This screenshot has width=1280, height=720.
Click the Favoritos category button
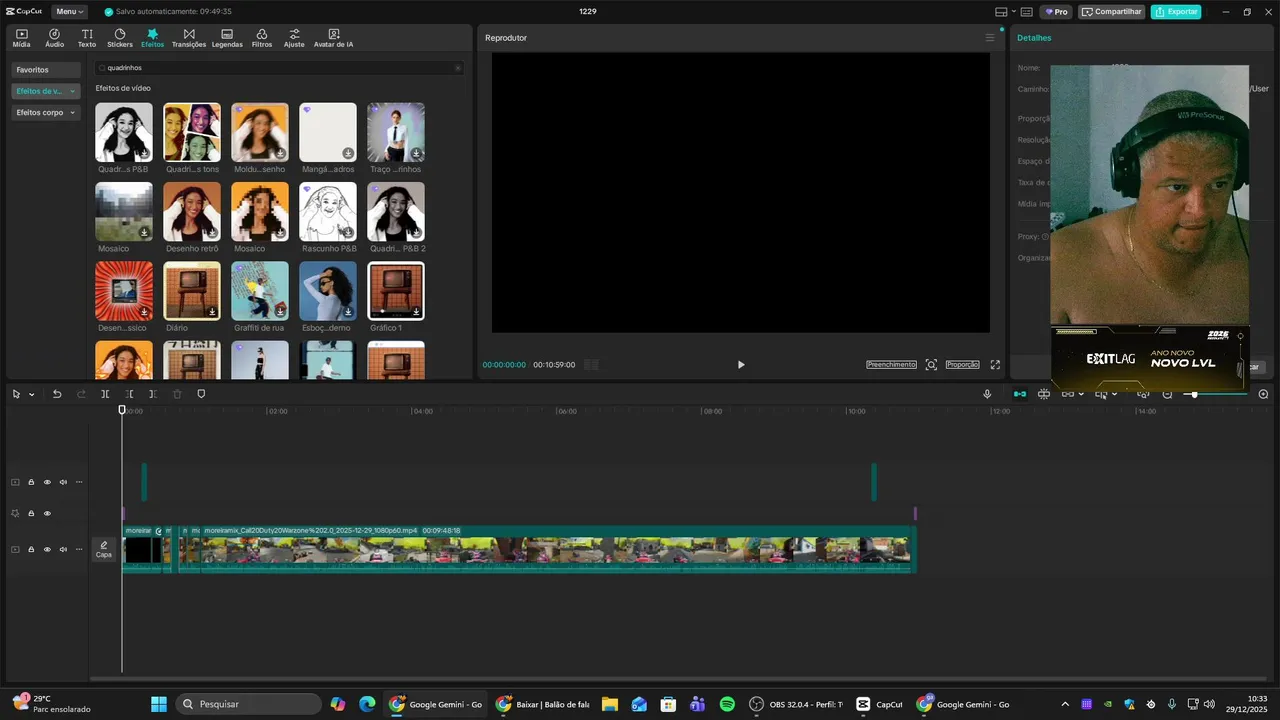tap(45, 70)
